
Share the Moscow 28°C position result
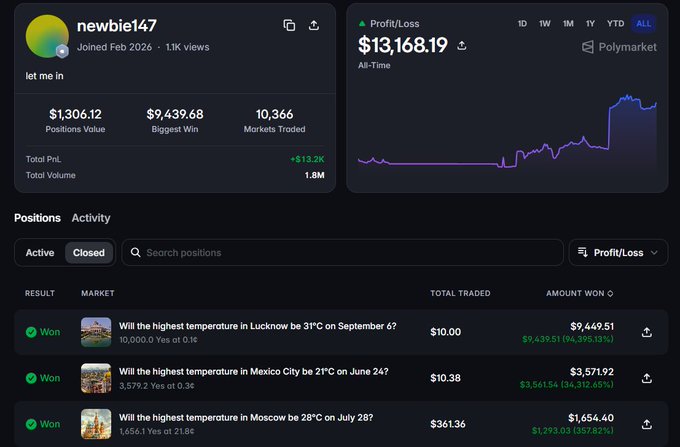point(647,424)
